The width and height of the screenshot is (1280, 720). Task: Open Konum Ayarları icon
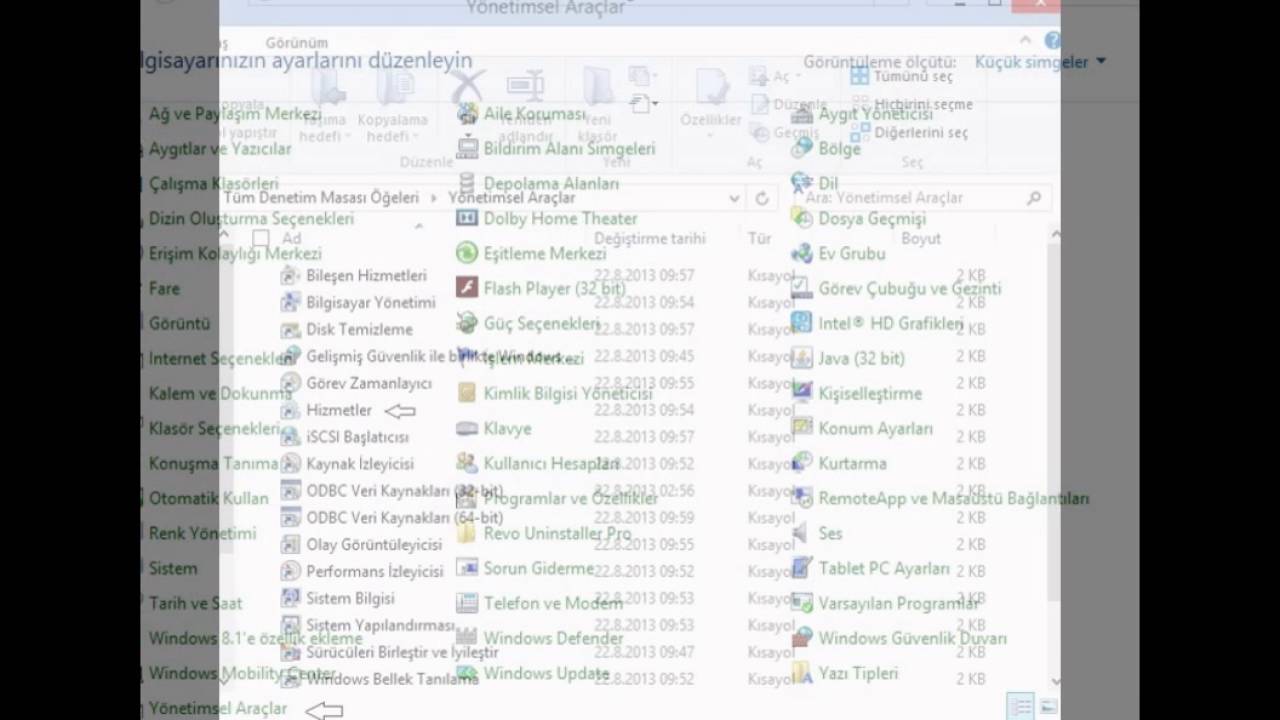[x=801, y=428]
